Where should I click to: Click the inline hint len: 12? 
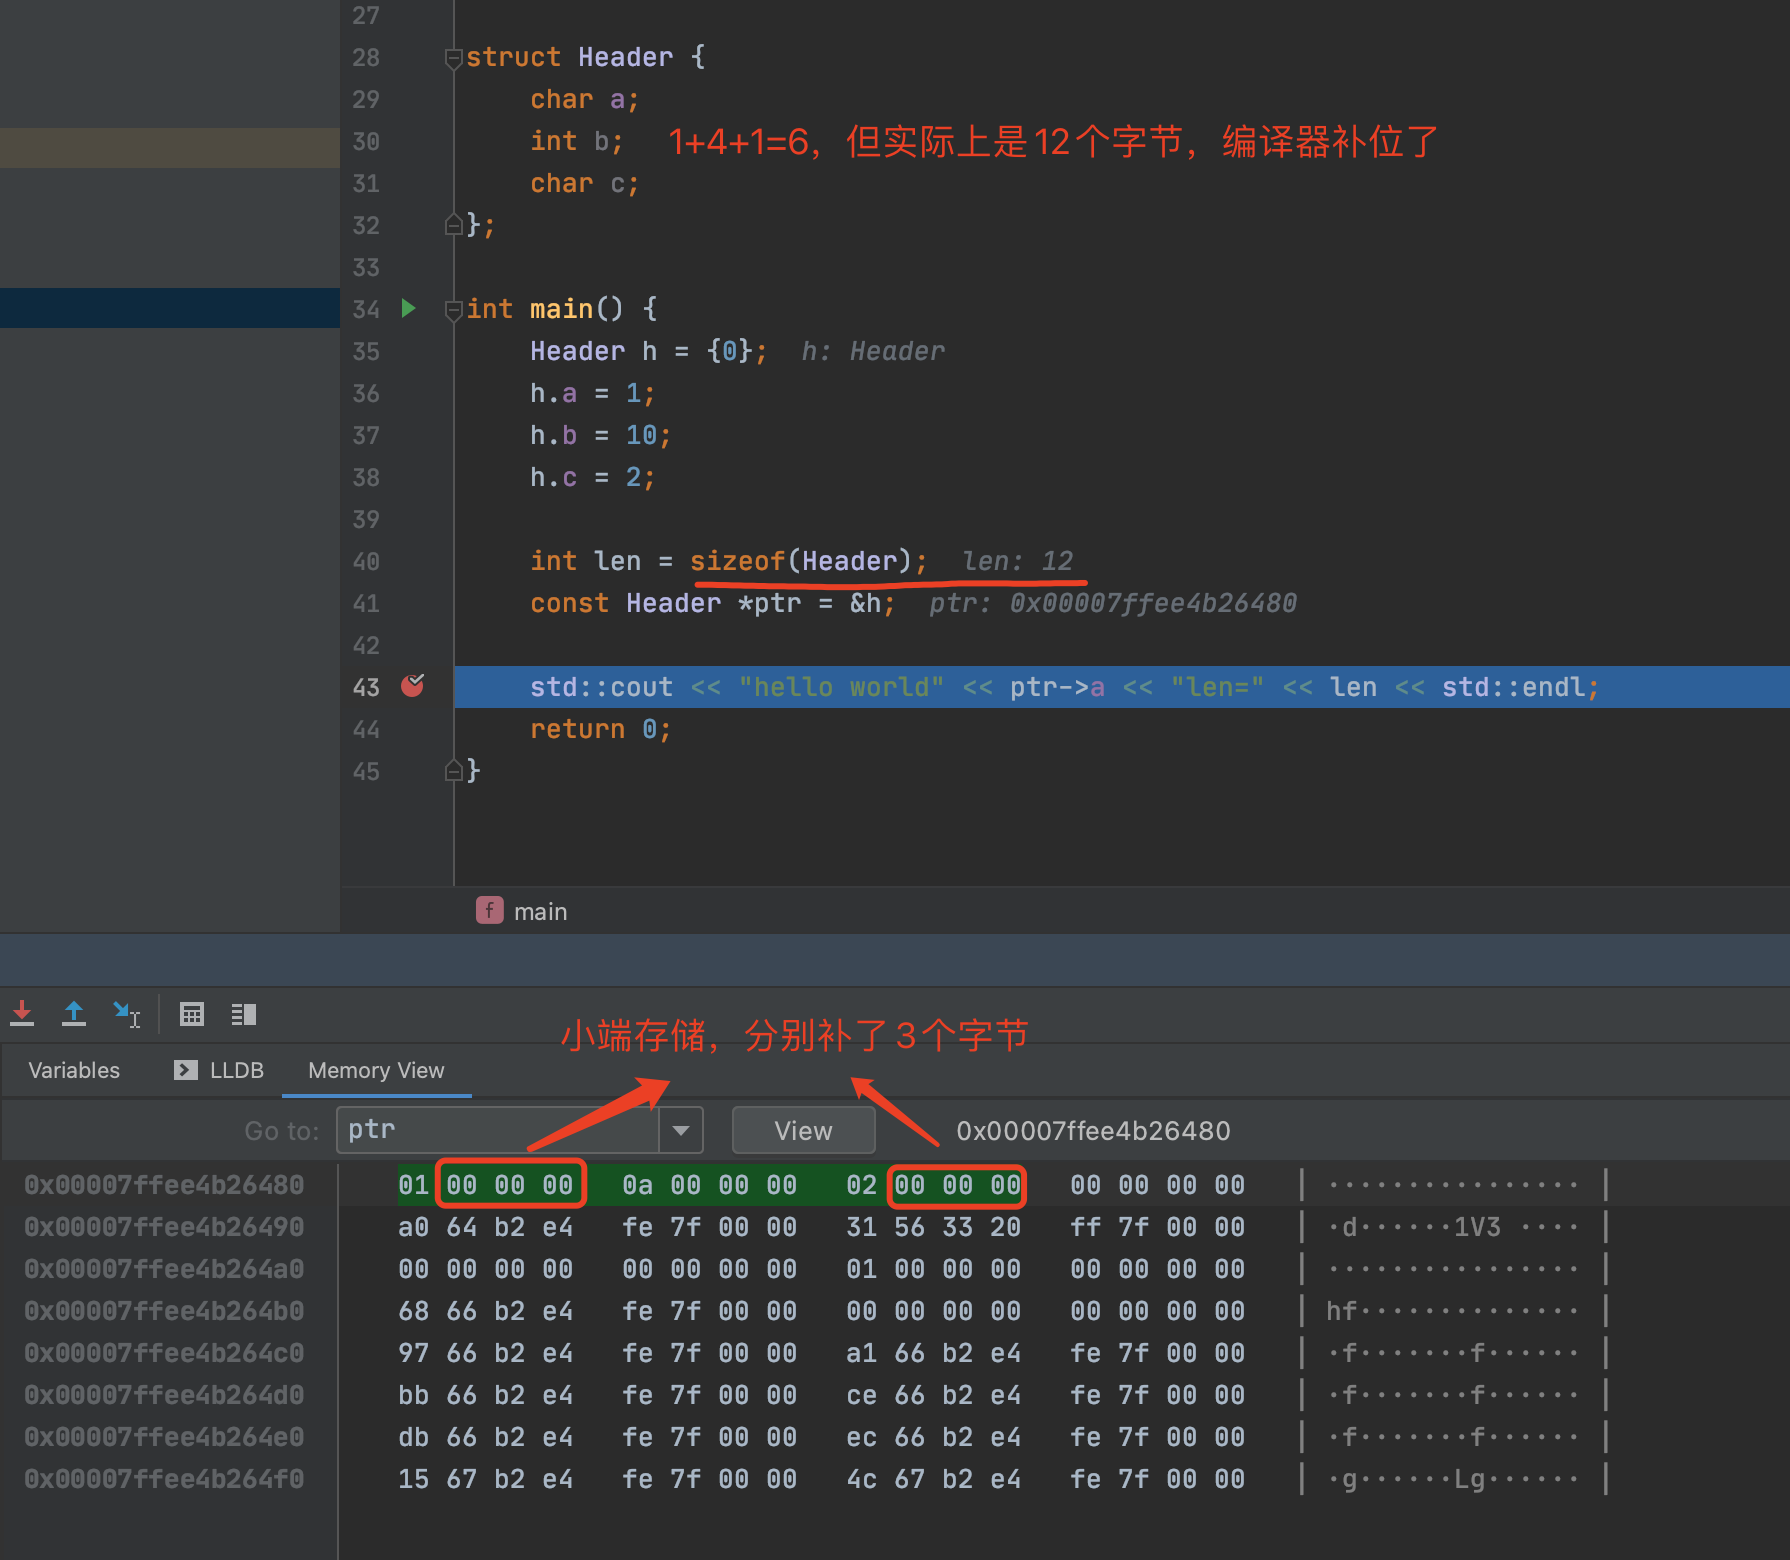(x=1017, y=561)
